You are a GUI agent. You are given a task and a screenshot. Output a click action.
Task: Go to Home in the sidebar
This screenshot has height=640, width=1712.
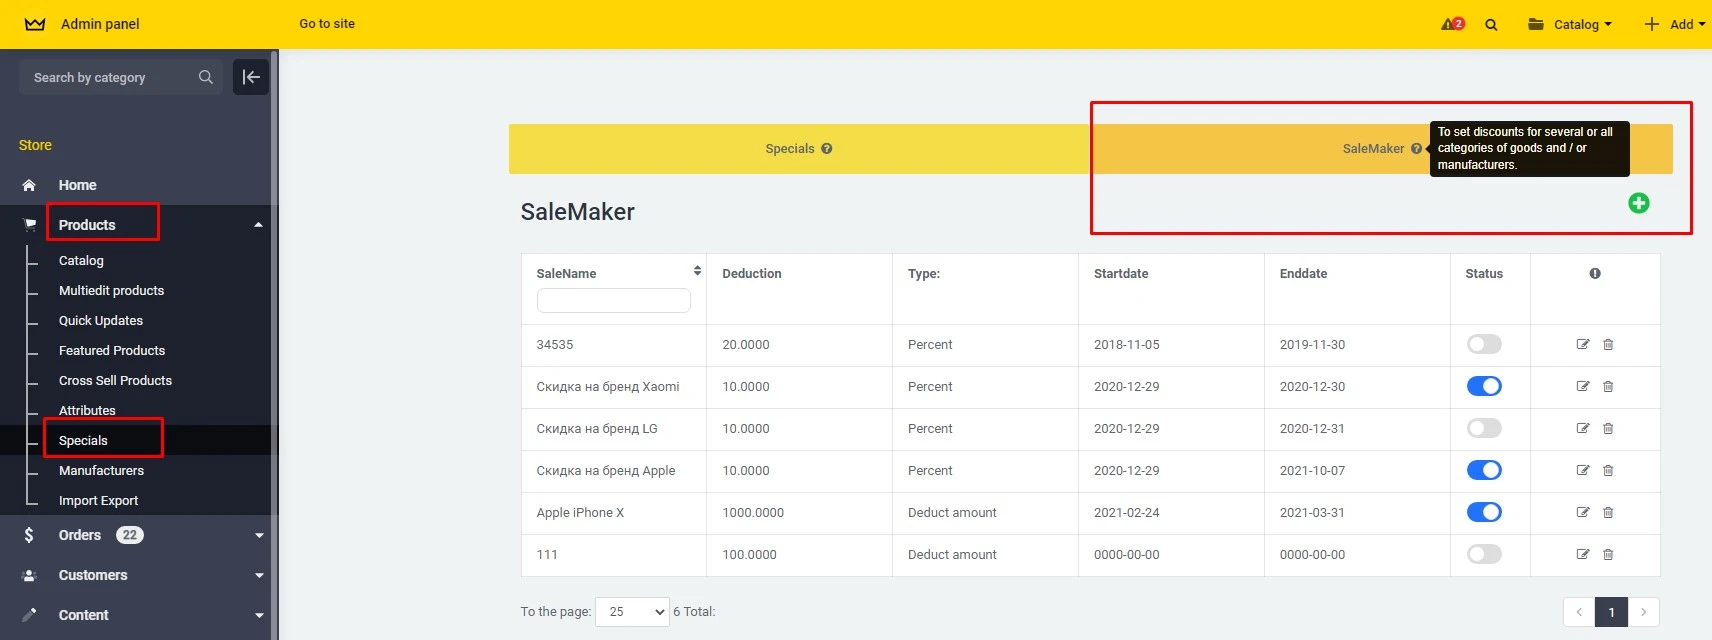pyautogui.click(x=77, y=185)
